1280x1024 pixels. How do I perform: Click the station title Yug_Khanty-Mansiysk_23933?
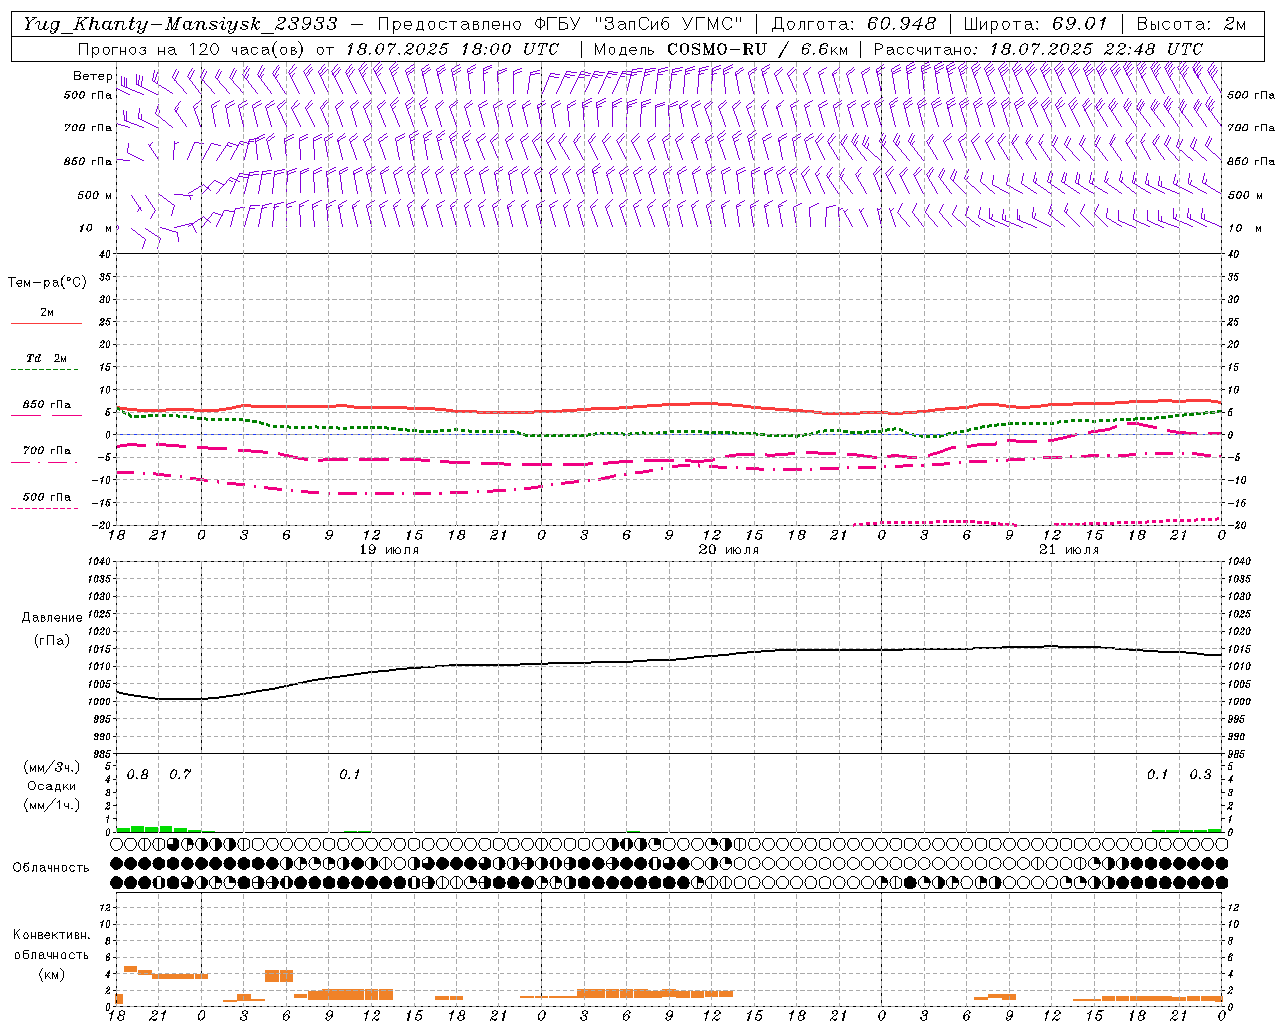click(x=180, y=24)
